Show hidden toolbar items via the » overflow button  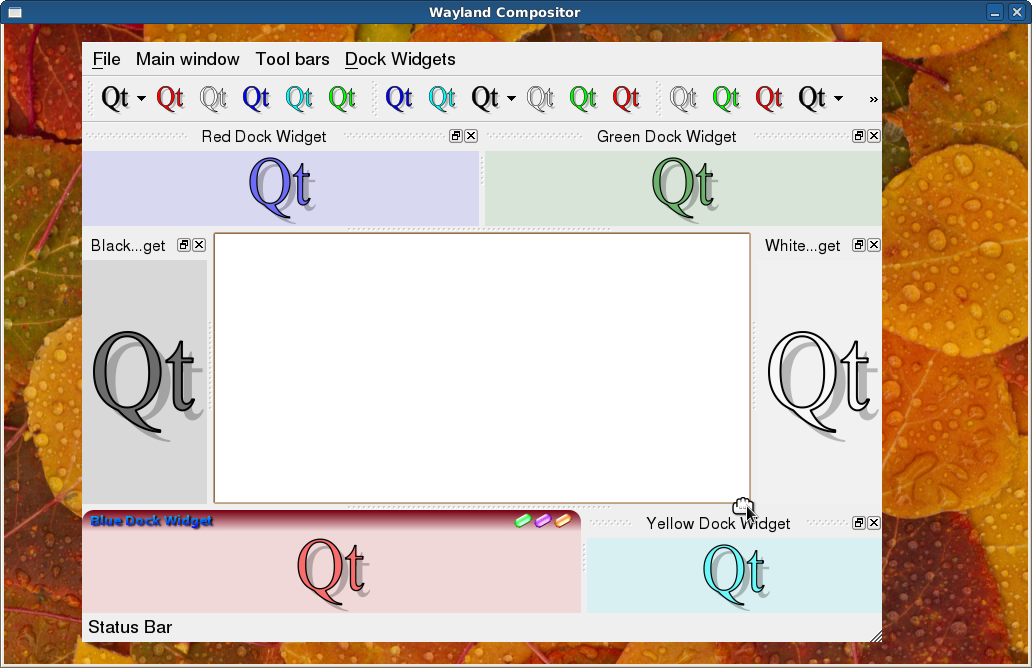tap(873, 99)
